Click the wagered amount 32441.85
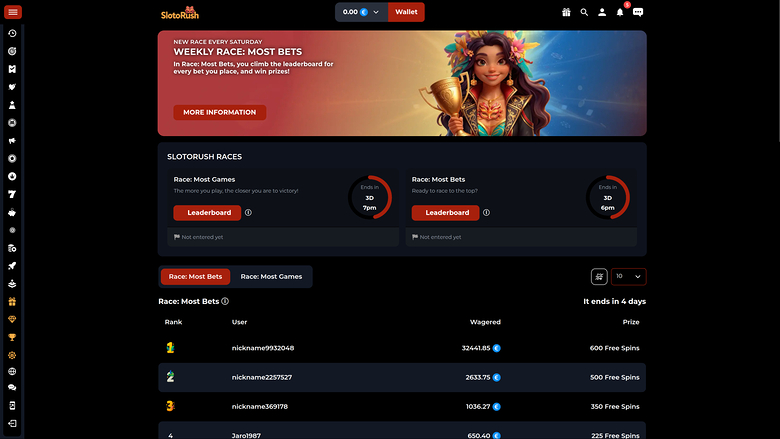The height and width of the screenshot is (439, 780). (476, 348)
